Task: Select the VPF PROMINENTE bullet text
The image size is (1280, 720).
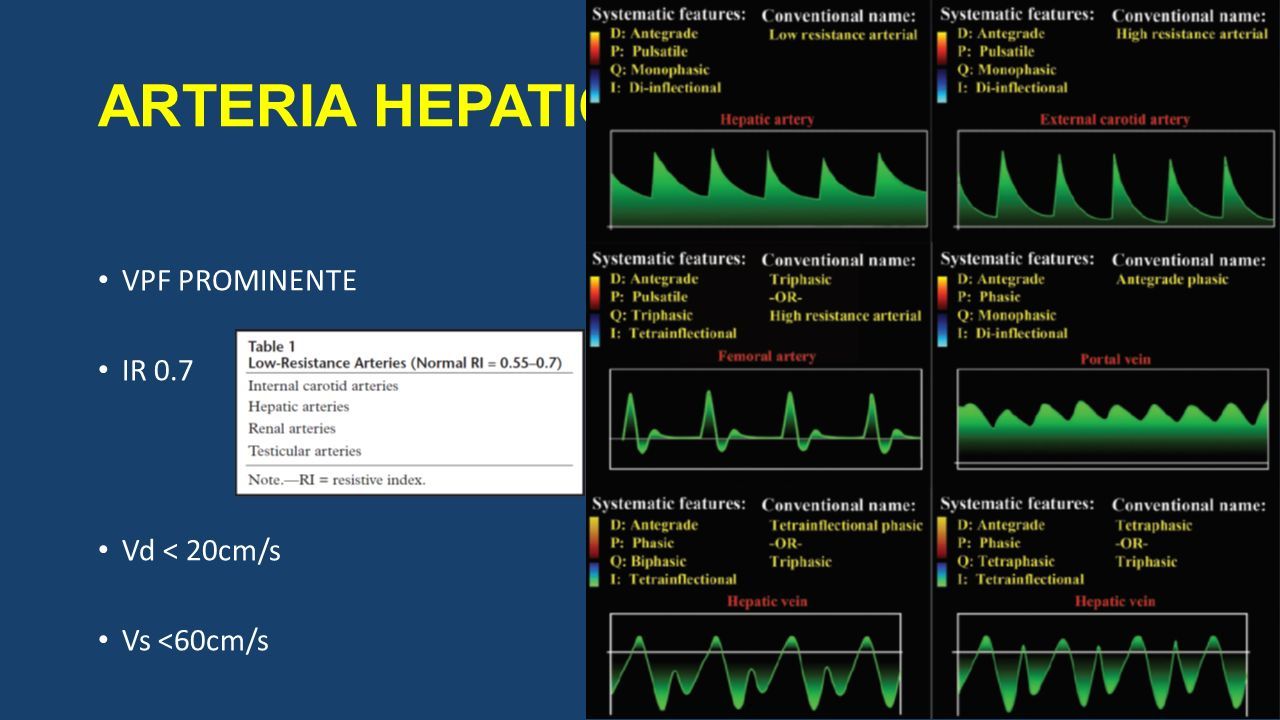Action: pyautogui.click(x=238, y=280)
